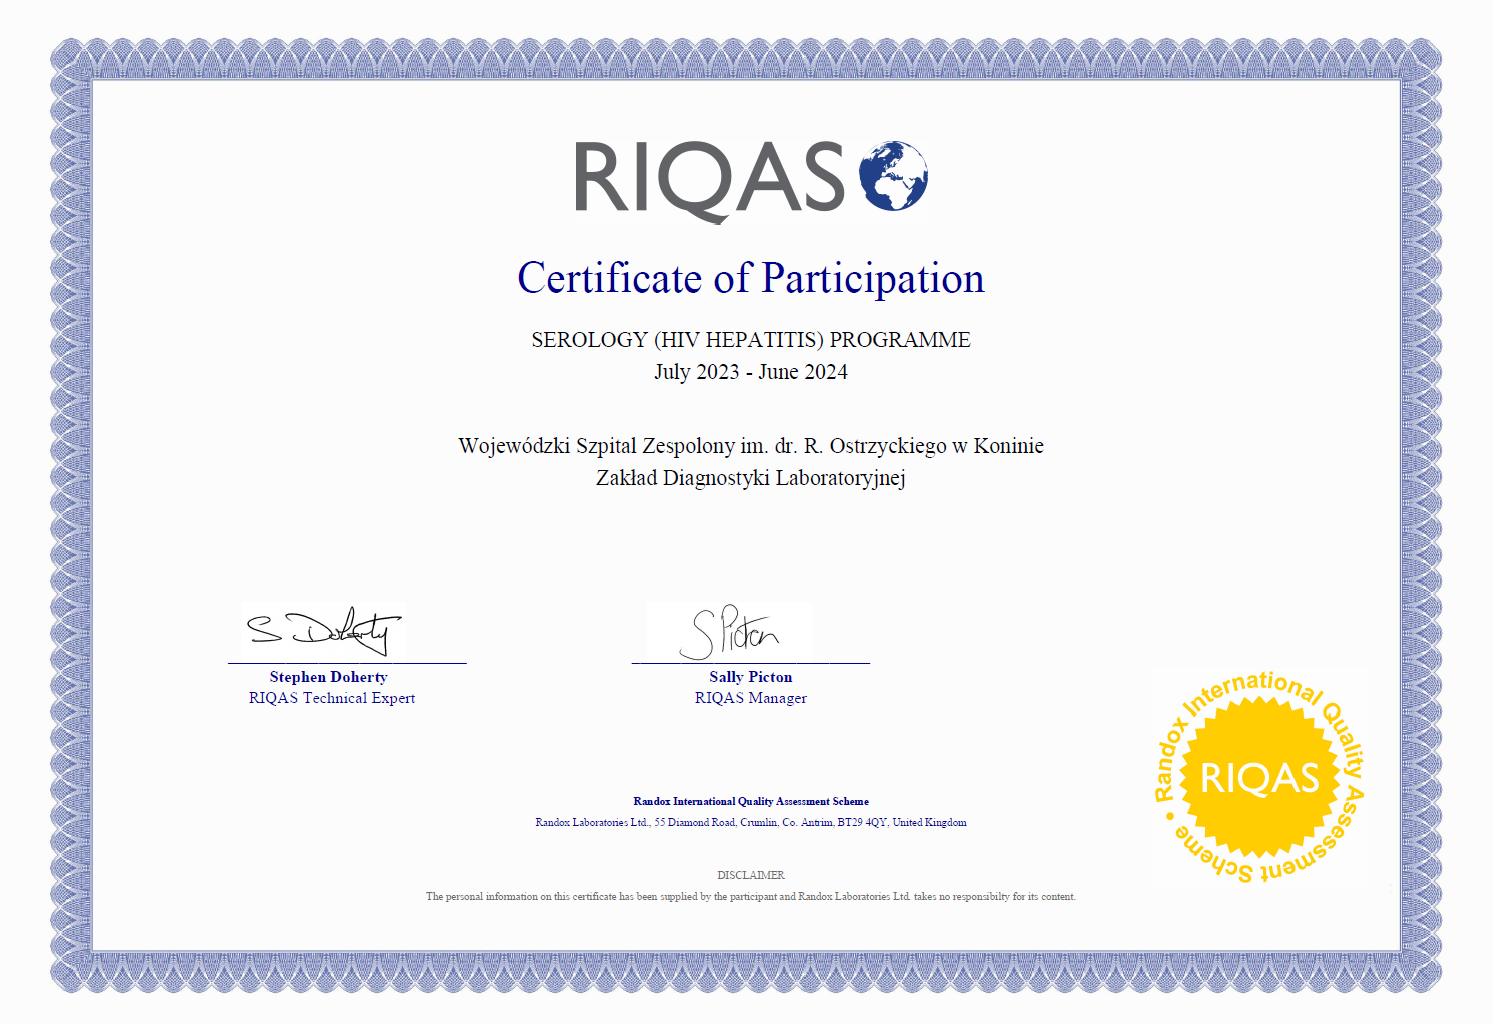1494x1024 pixels.
Task: Click the 'RIQAS Manager' title
Action: click(x=751, y=698)
